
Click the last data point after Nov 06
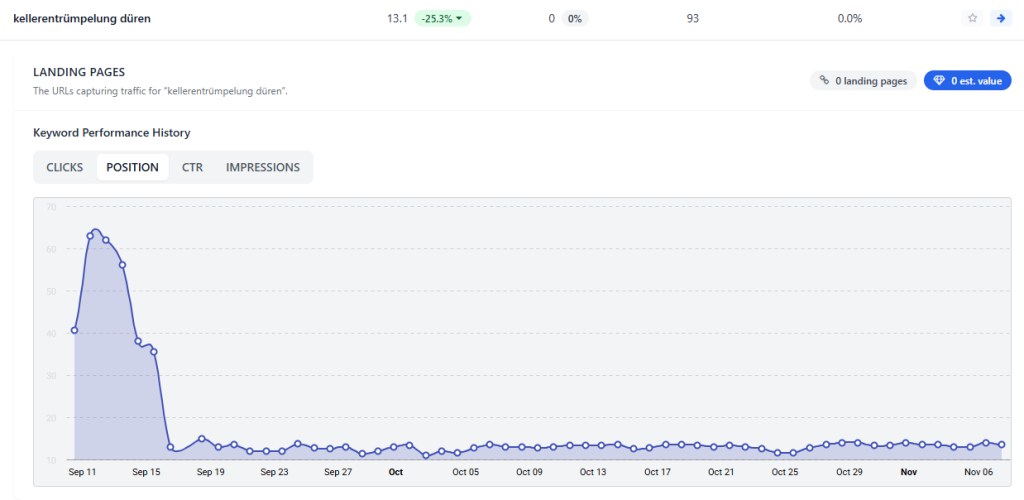pyautogui.click(x=1001, y=445)
